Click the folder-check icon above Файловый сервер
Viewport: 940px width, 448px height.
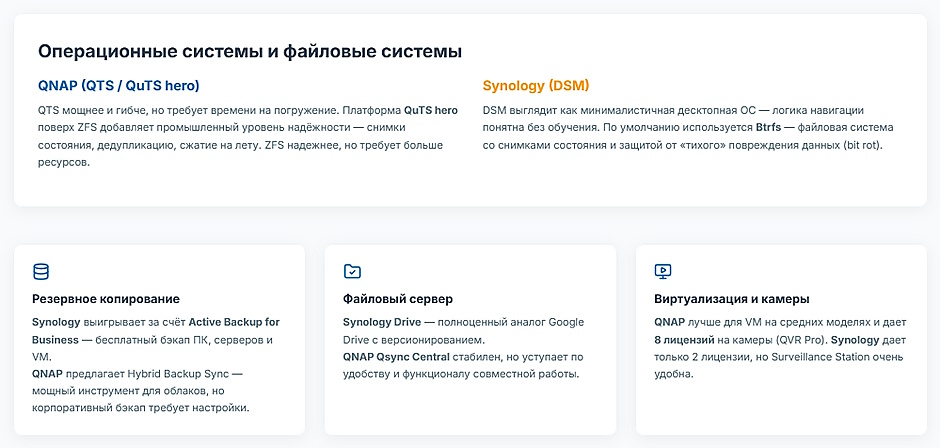pos(352,272)
